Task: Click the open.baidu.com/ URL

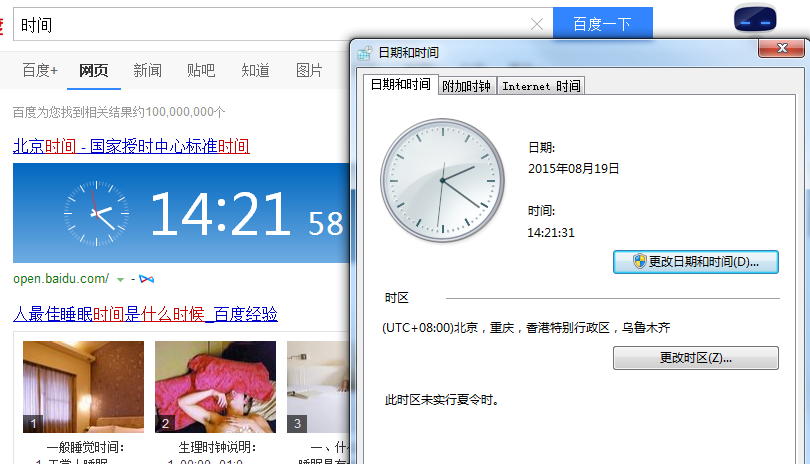Action: pos(61,279)
